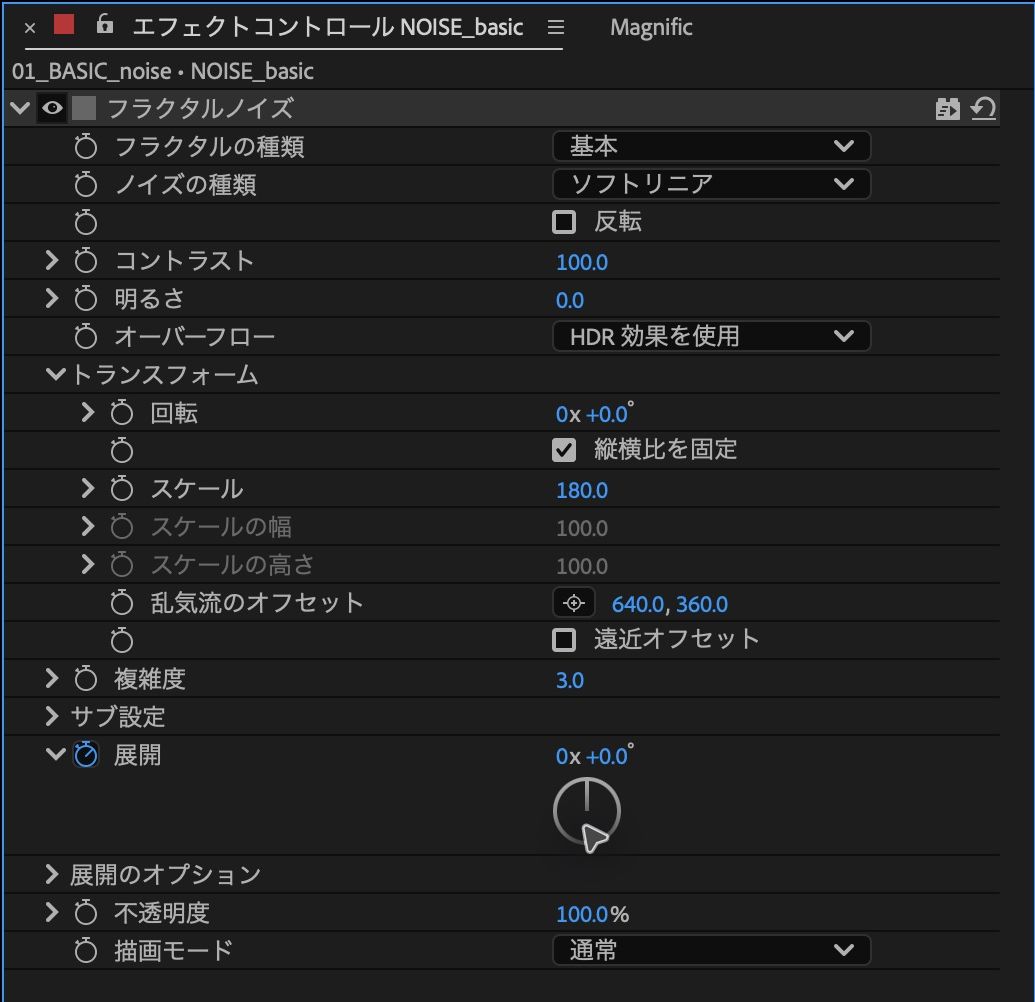This screenshot has height=1002, width=1035.
Task: Toggle active blue stopwatch for 展開
Action: click(x=86, y=754)
